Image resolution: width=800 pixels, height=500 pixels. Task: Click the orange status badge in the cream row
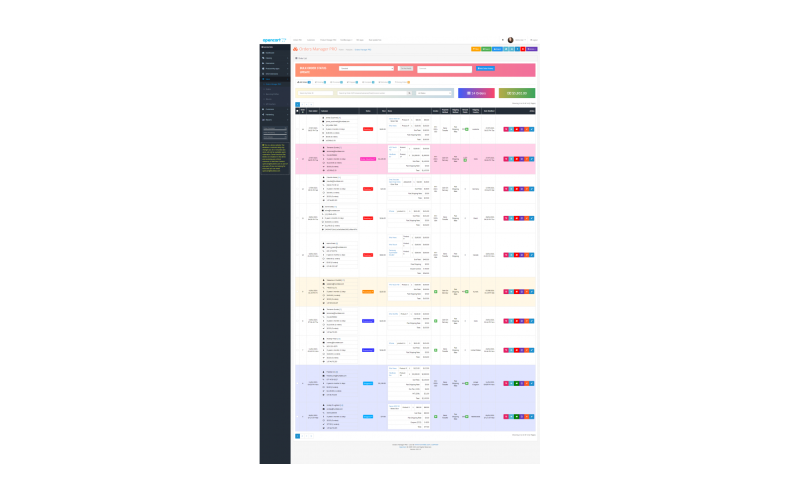click(x=368, y=292)
